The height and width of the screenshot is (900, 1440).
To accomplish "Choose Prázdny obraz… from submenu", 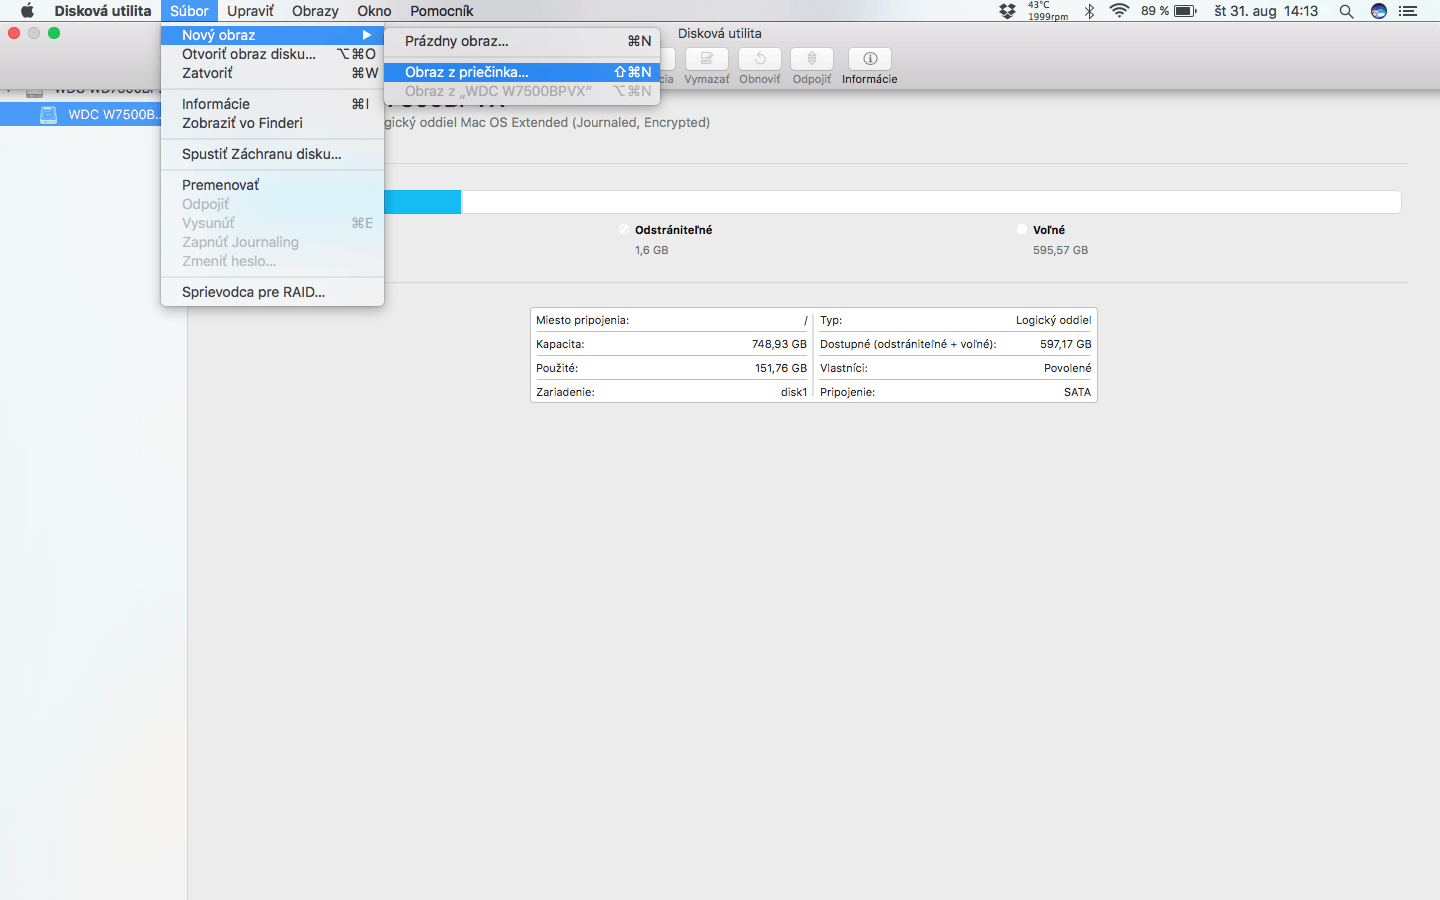I will coord(522,41).
